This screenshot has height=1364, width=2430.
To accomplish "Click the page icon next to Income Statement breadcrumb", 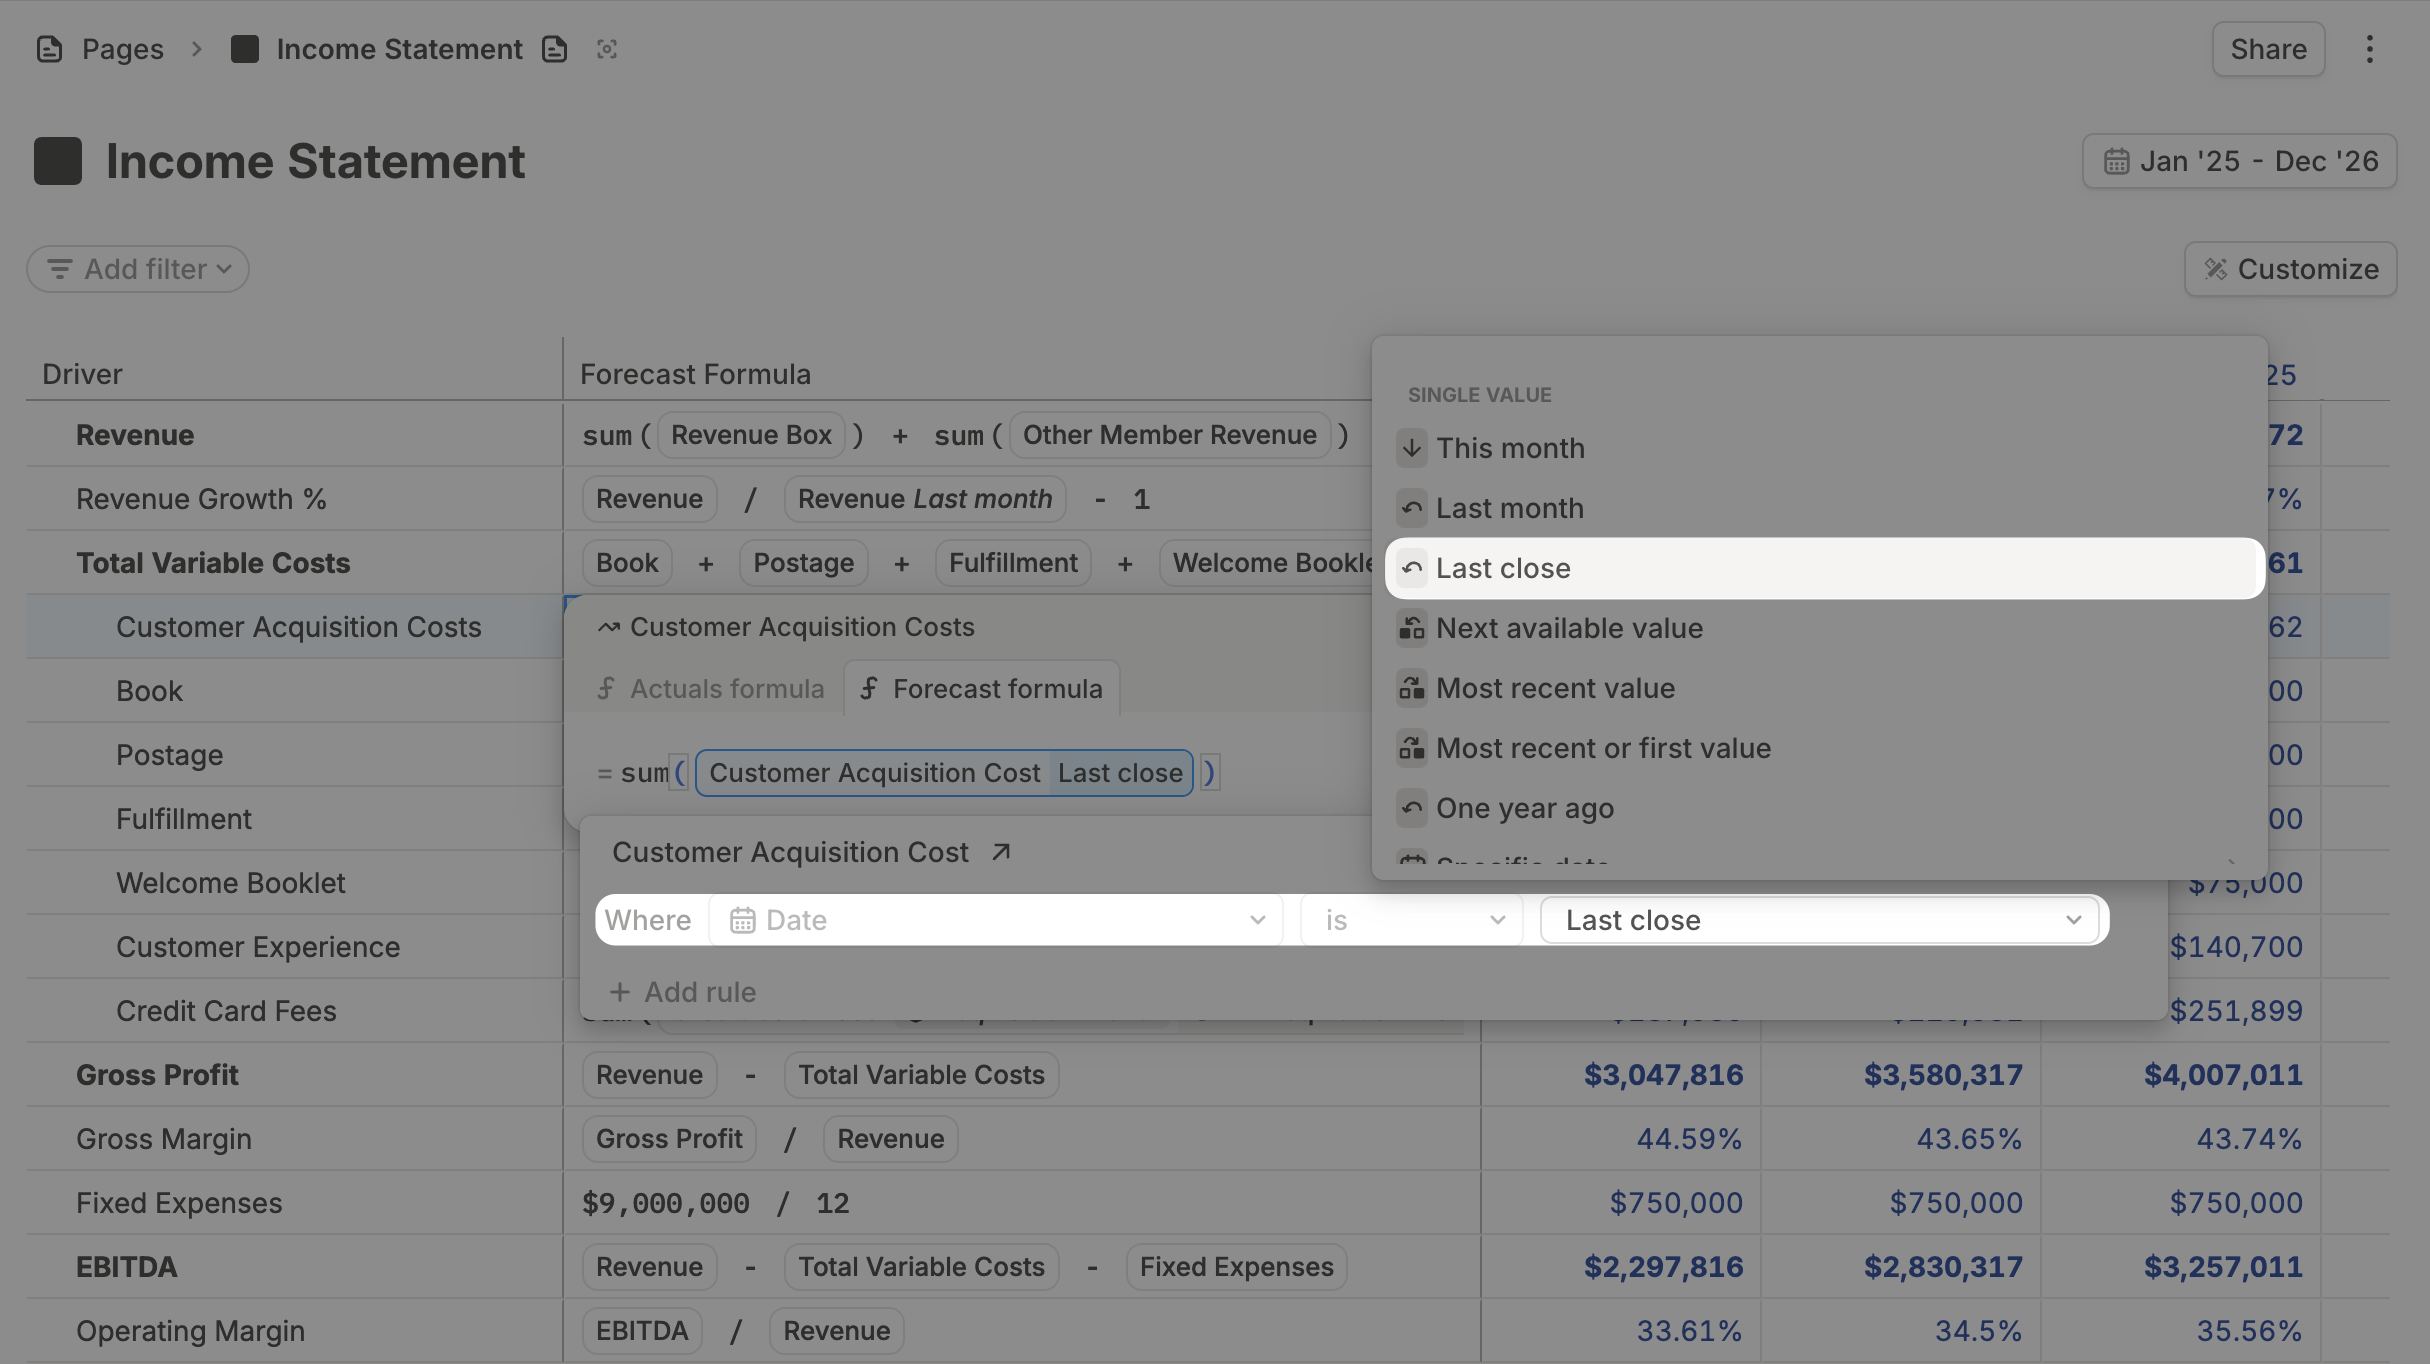I will (x=554, y=49).
